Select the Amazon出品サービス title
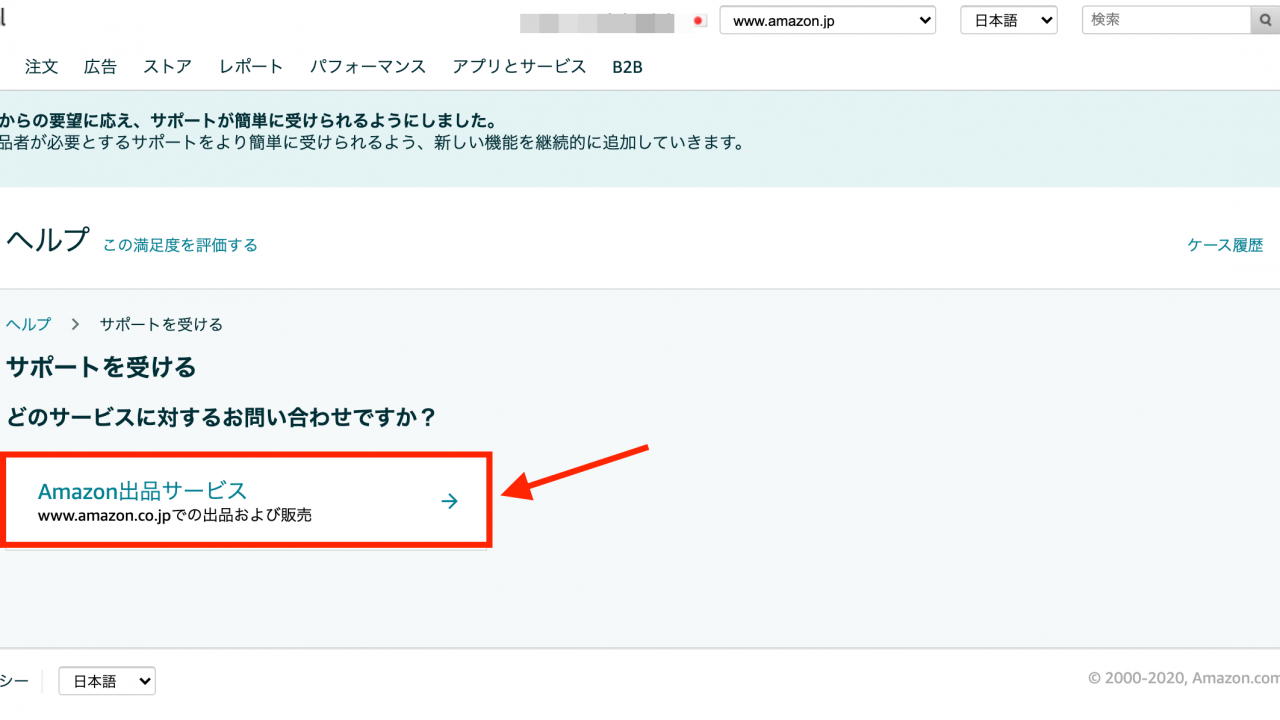Viewport: 1280px width, 720px height. click(x=142, y=491)
